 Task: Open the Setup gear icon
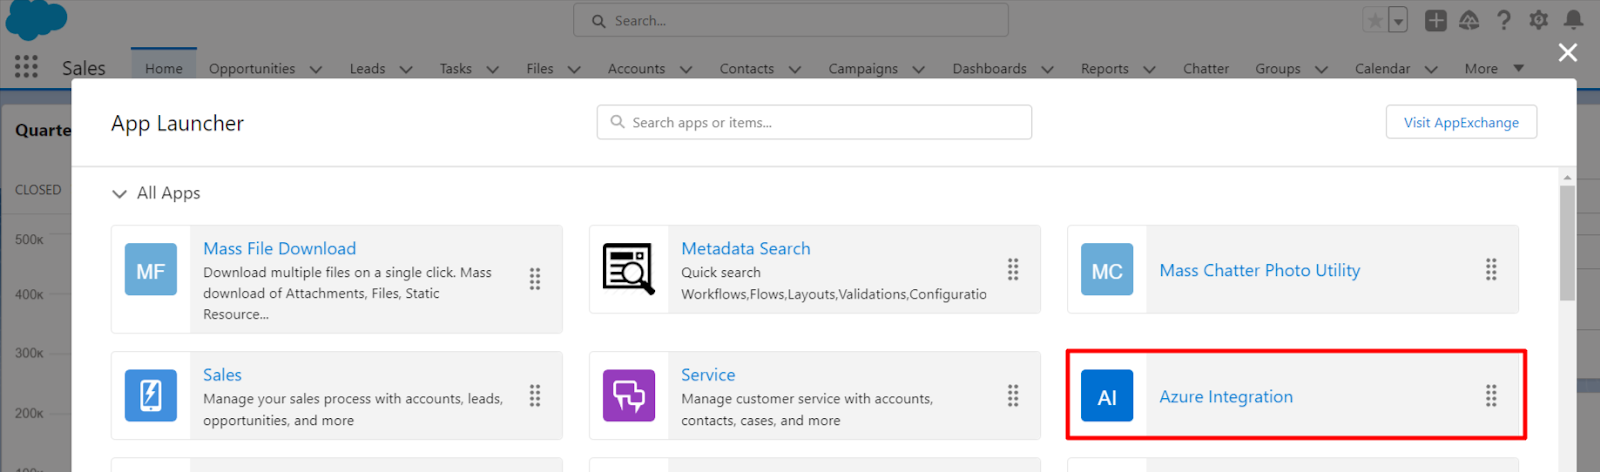click(1538, 20)
